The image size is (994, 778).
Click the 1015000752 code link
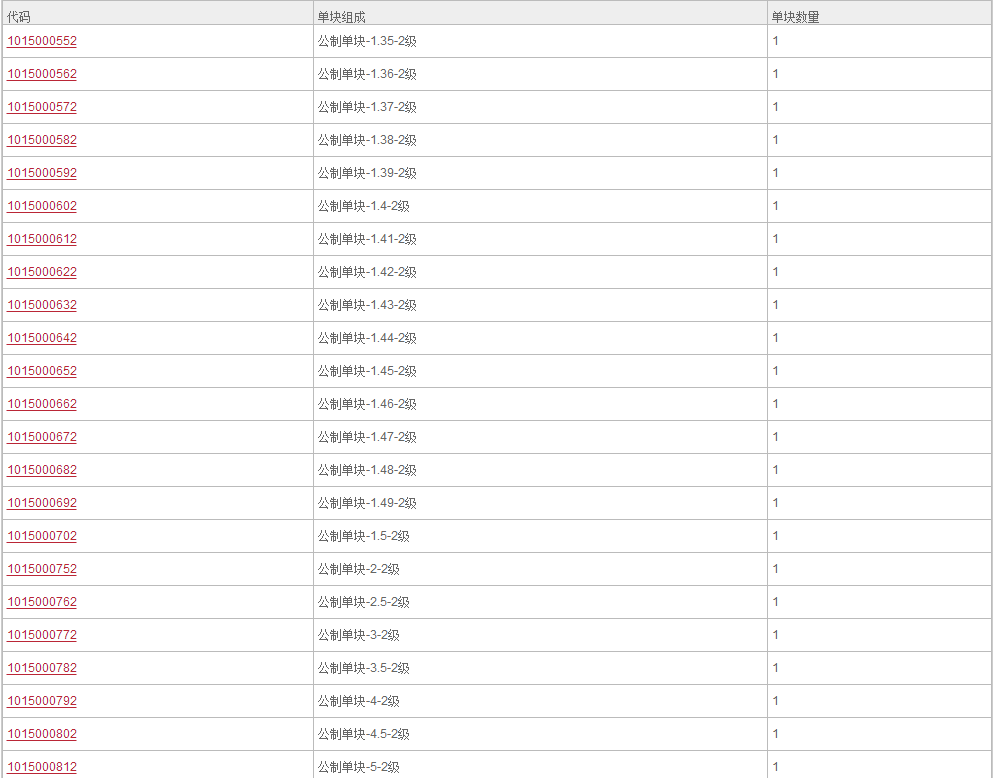42,569
